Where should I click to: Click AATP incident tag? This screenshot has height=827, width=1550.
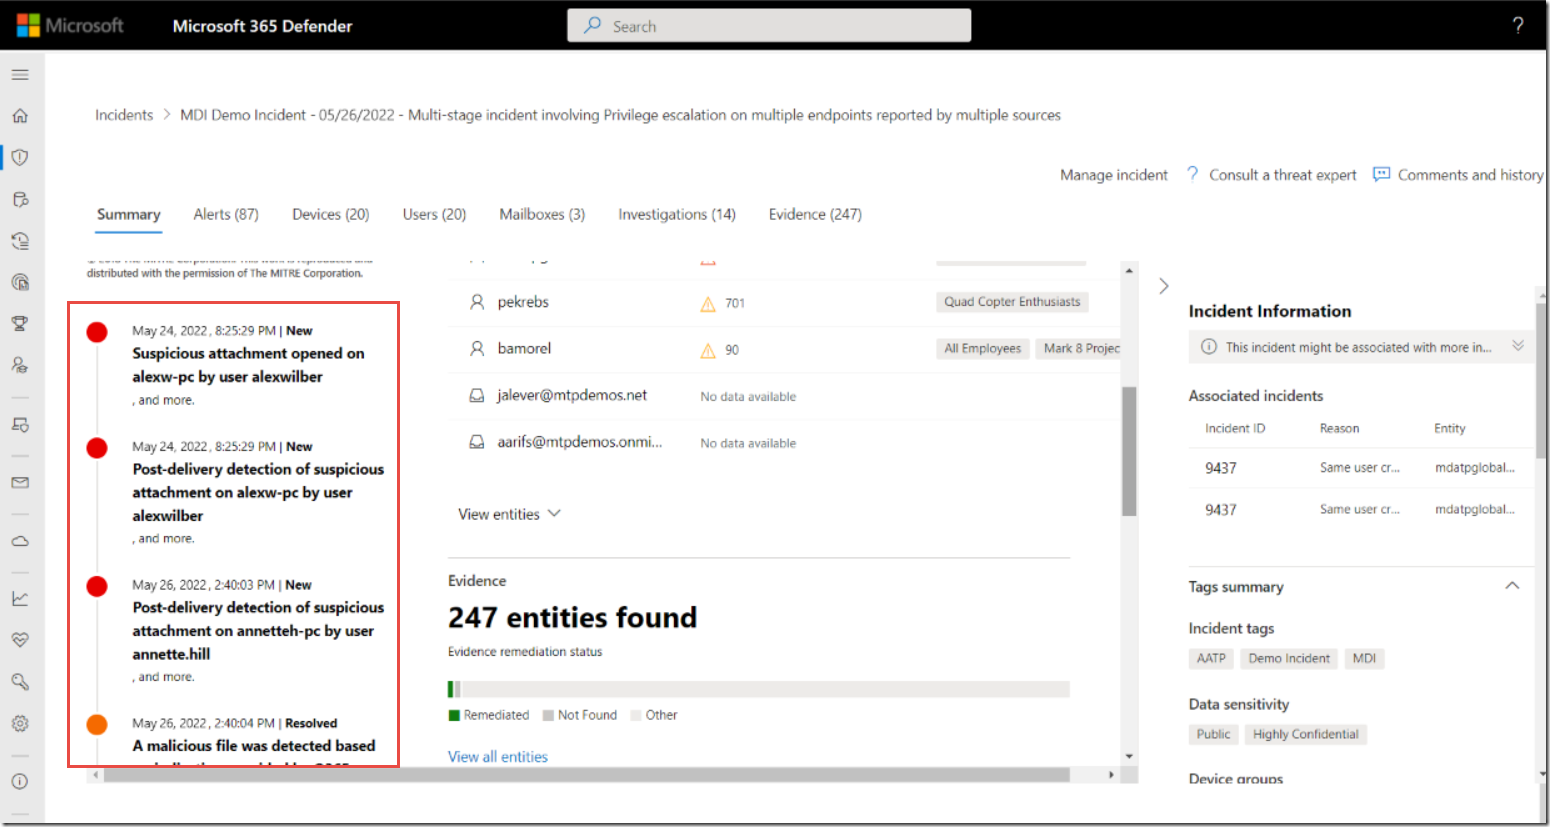(x=1211, y=658)
